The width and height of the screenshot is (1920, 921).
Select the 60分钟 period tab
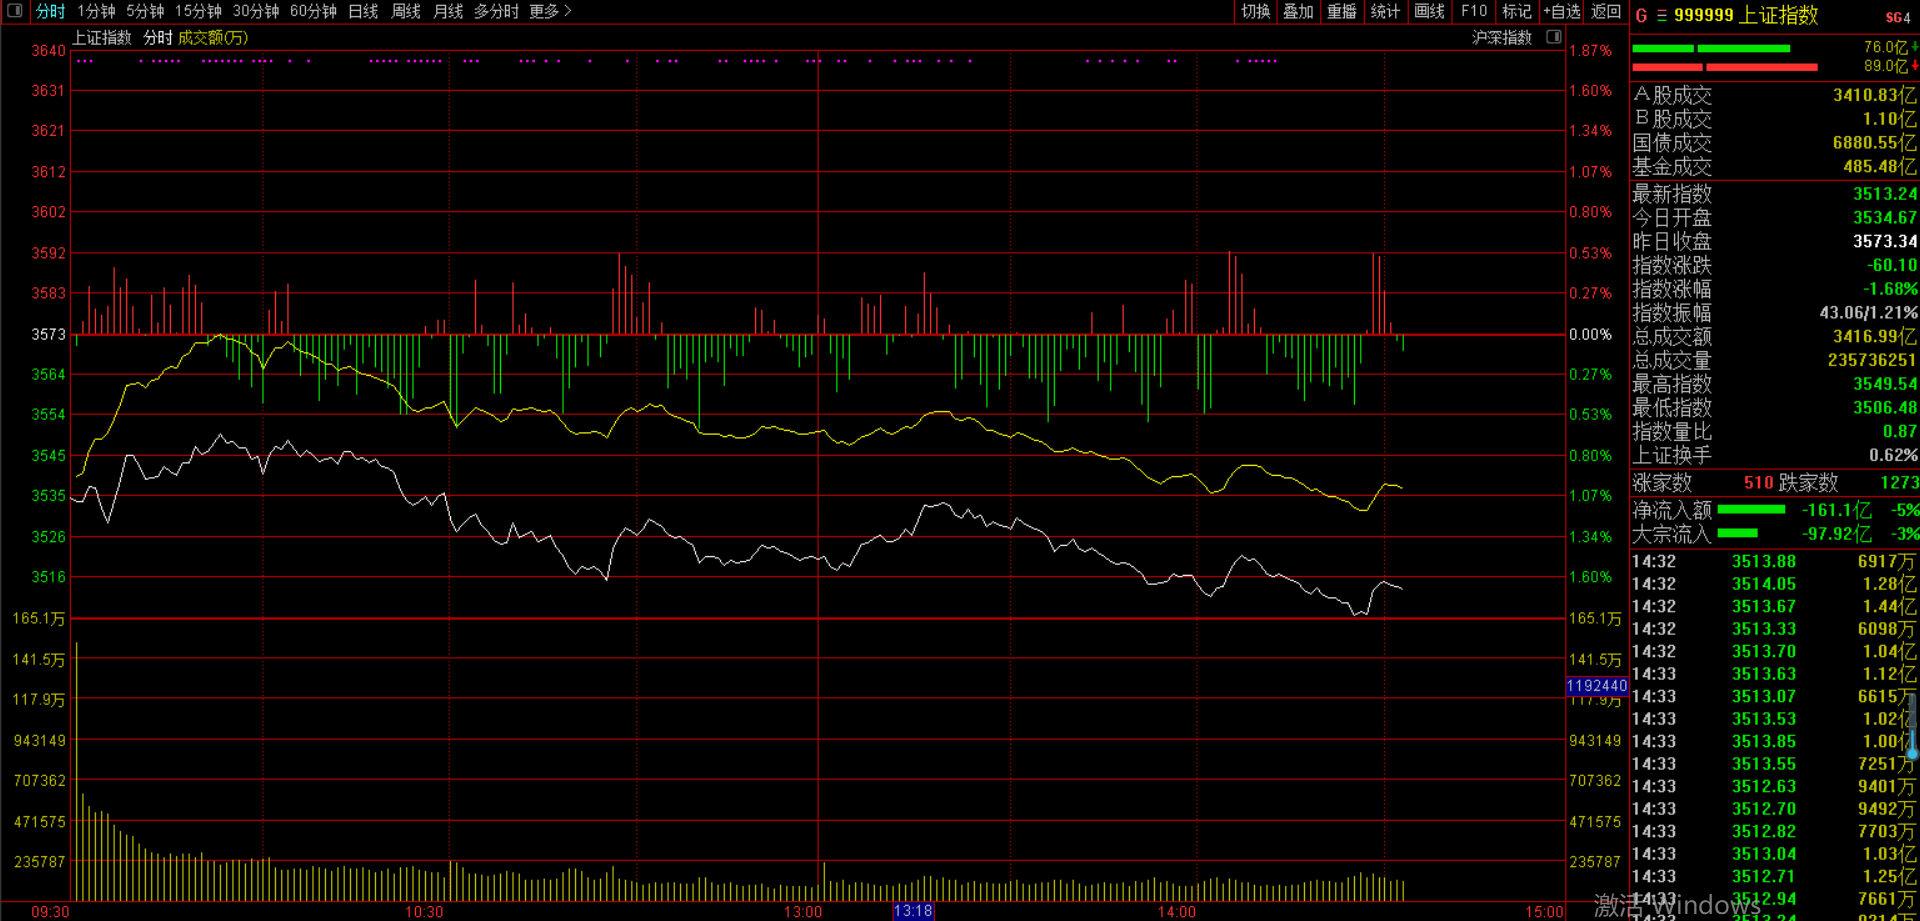pyautogui.click(x=313, y=11)
